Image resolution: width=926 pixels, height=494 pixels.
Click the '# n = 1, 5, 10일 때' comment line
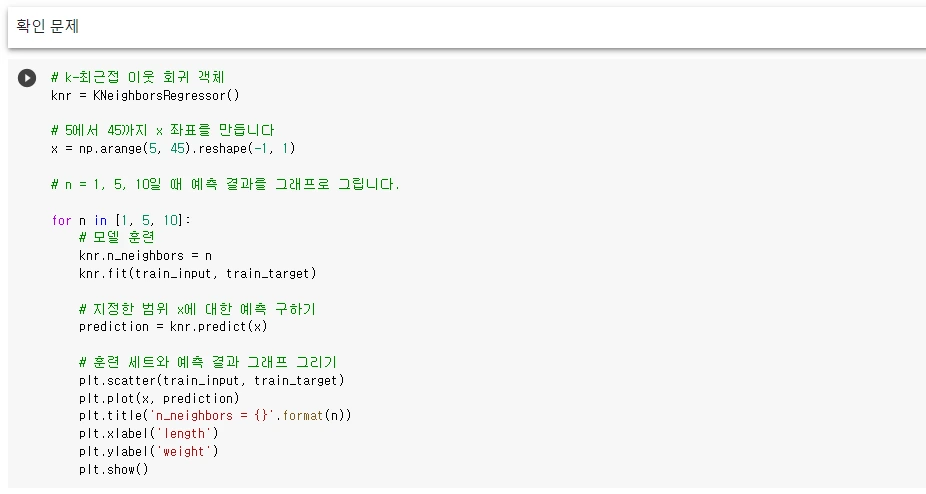(226, 184)
